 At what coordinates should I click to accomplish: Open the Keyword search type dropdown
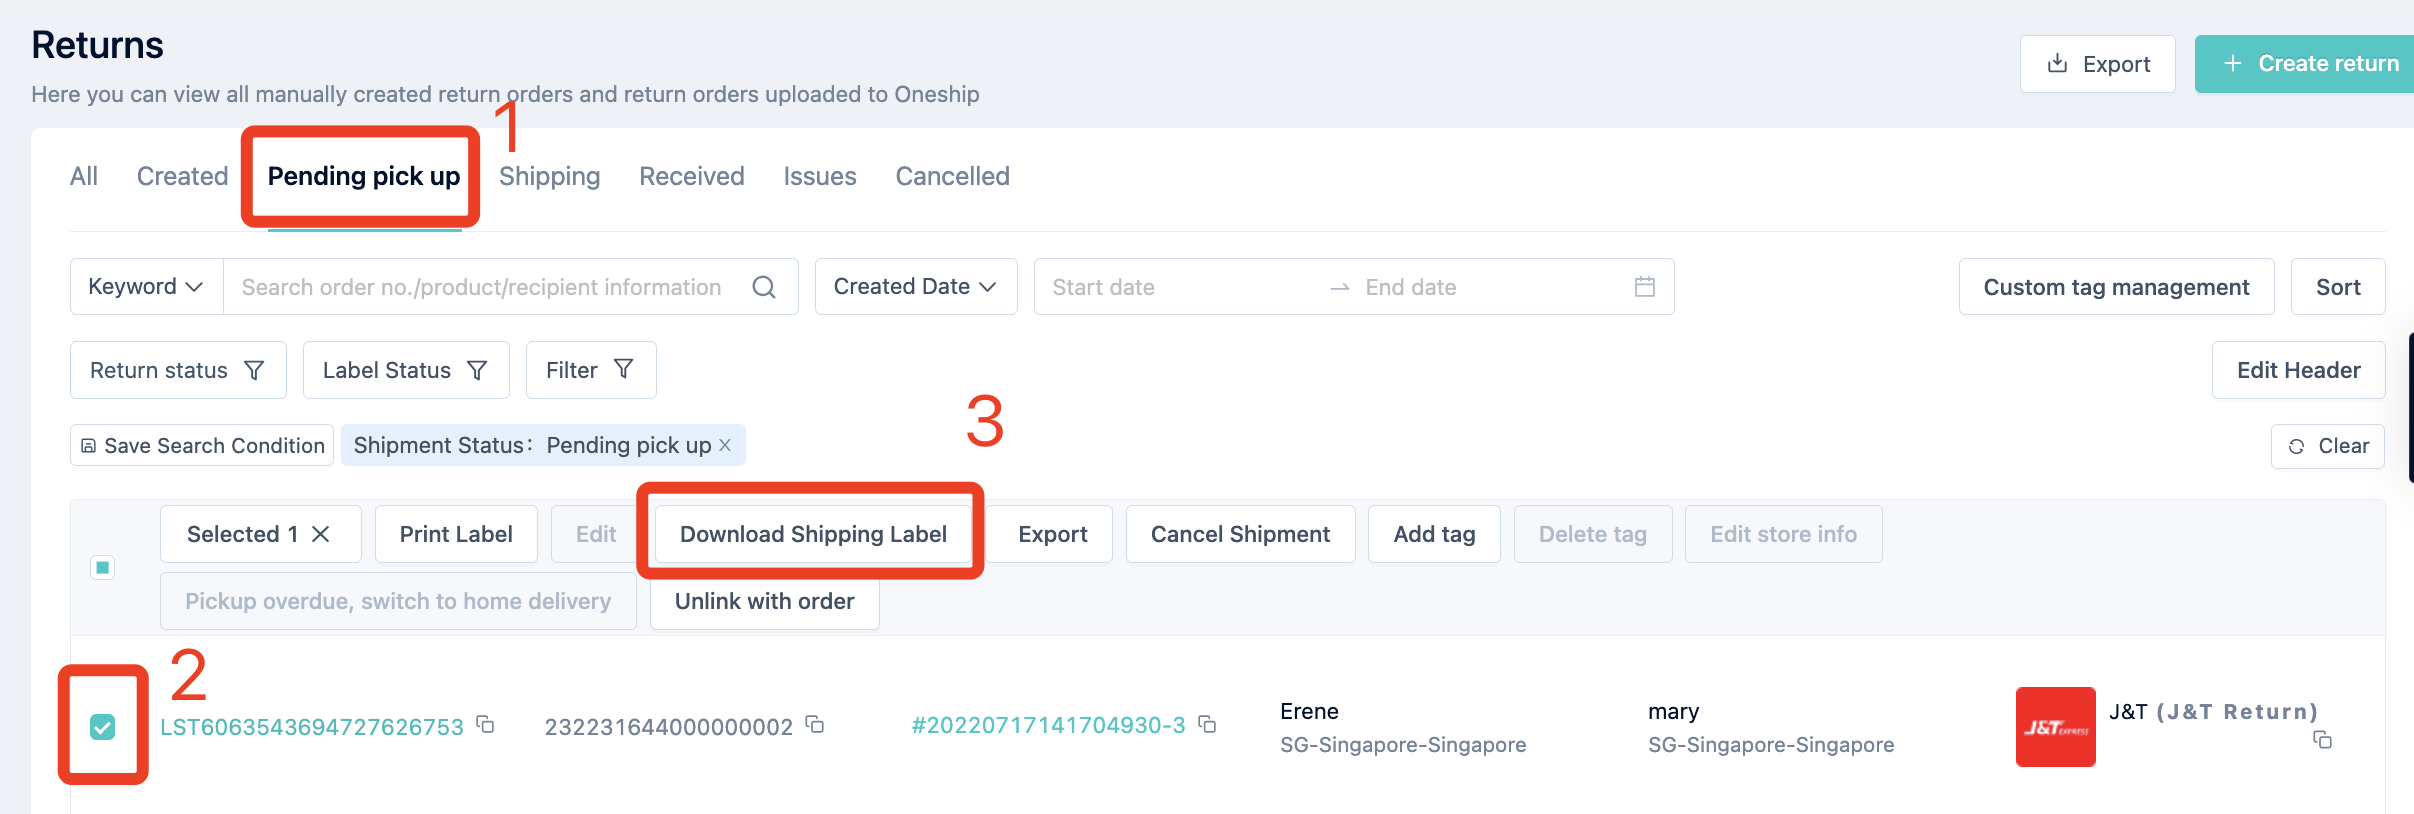146,287
